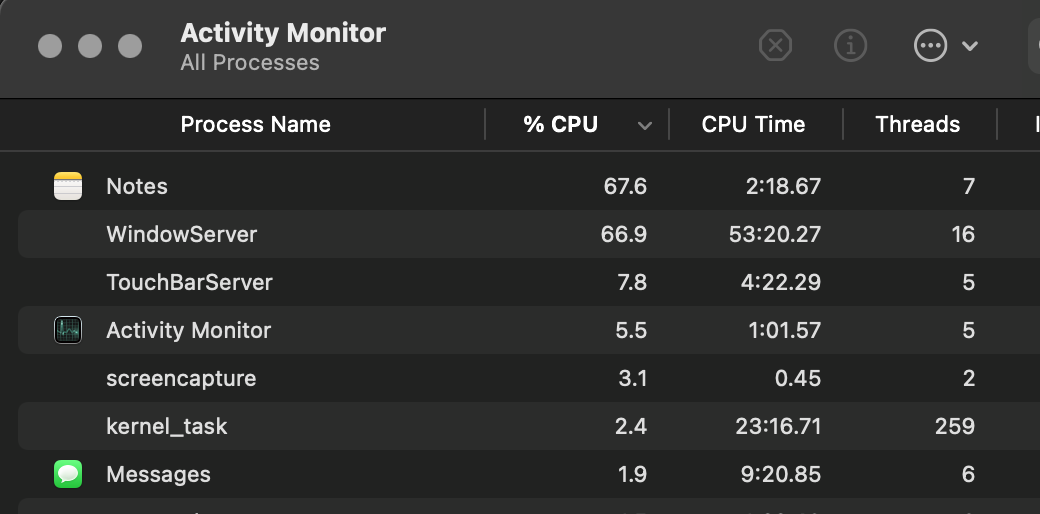Toggle the % CPU sort direction arrow
Viewport: 1040px width, 514px height.
point(645,125)
